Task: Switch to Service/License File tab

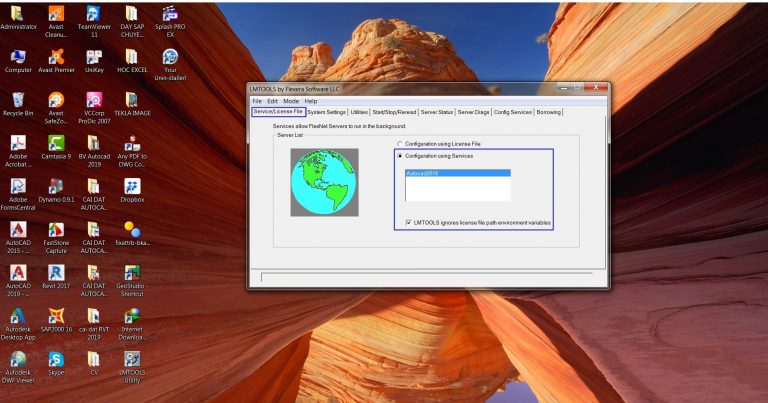Action: coord(278,112)
